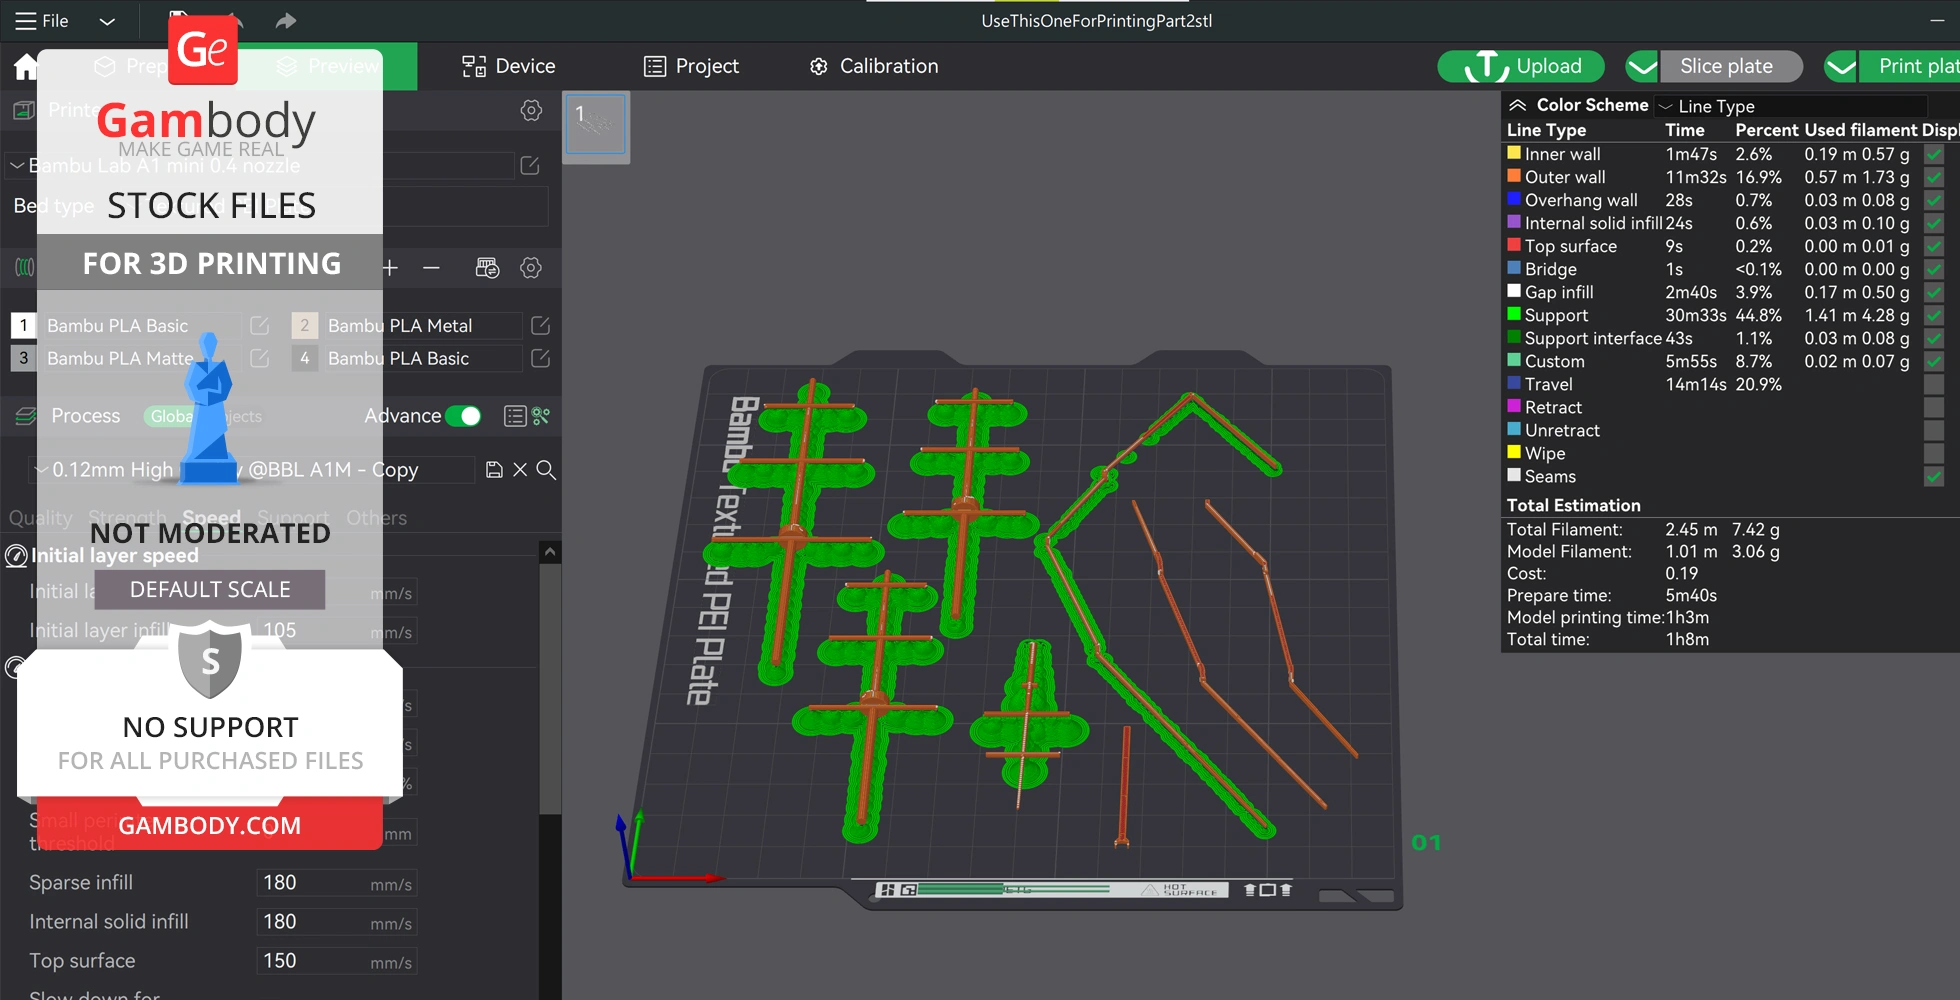
Task: Click the Sparse infill speed field
Action: coord(310,883)
